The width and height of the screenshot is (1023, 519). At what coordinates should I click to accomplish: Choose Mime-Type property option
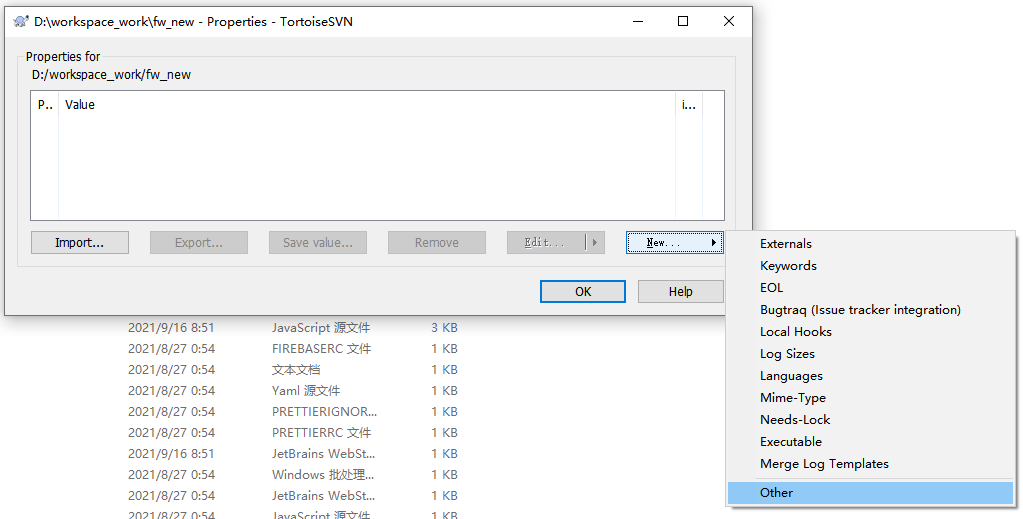[x=870, y=398]
